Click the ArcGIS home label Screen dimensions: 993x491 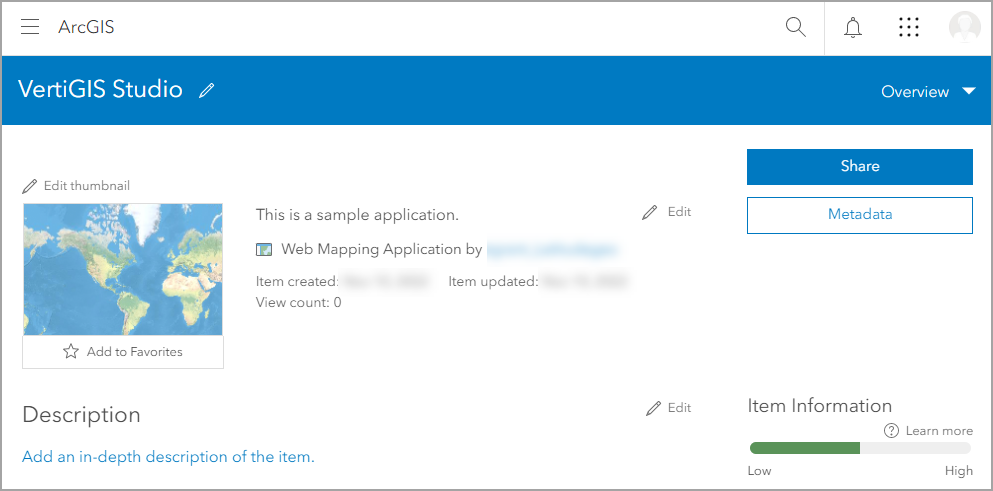click(86, 27)
